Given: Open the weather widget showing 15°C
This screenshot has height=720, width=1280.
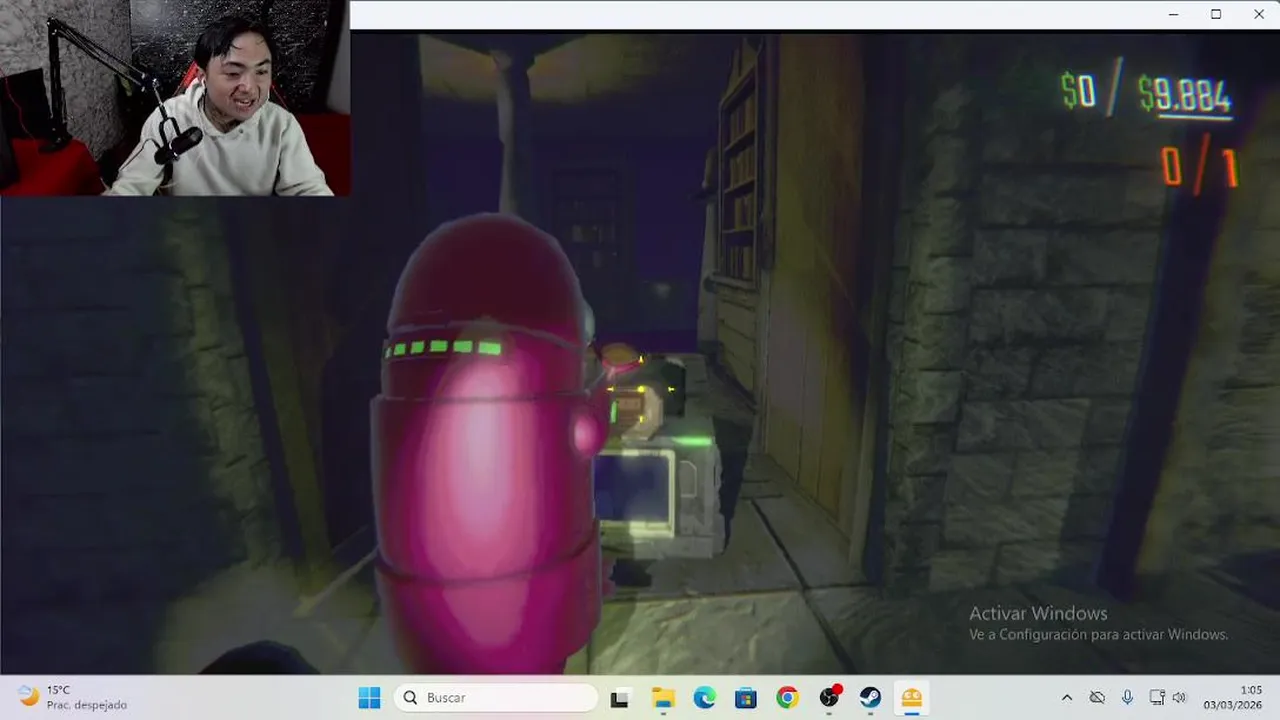Looking at the screenshot, I should point(73,698).
